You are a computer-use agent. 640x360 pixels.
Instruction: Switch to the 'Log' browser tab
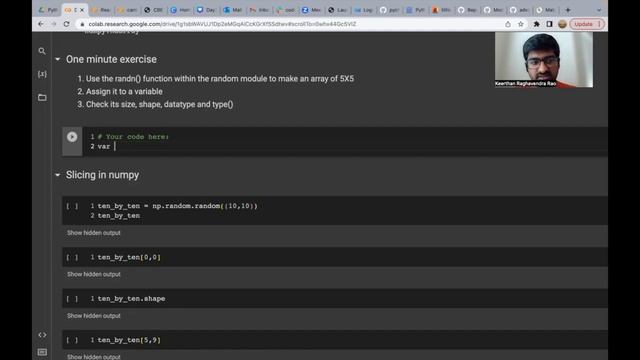pos(363,10)
